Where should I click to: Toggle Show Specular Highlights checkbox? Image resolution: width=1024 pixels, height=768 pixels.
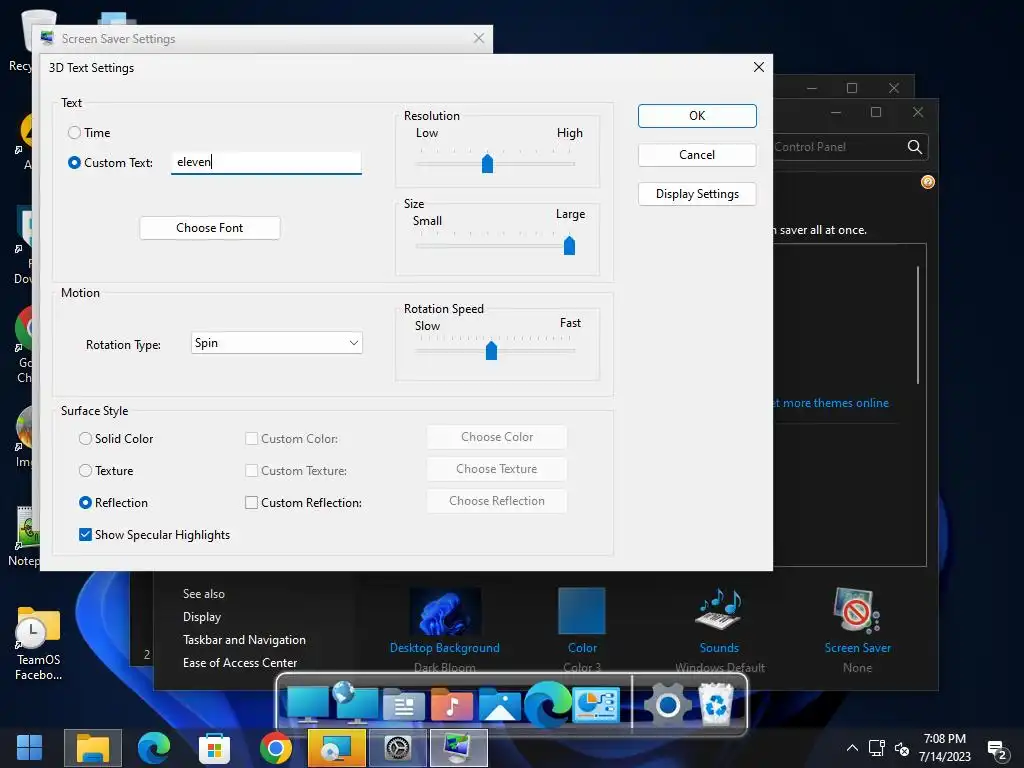click(85, 535)
